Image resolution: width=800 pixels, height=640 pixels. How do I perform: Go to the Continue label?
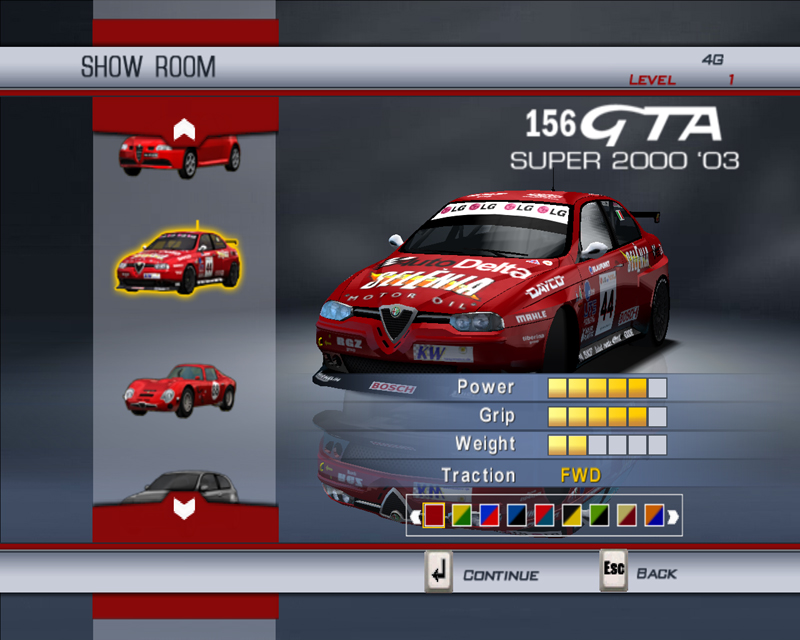tap(501, 576)
